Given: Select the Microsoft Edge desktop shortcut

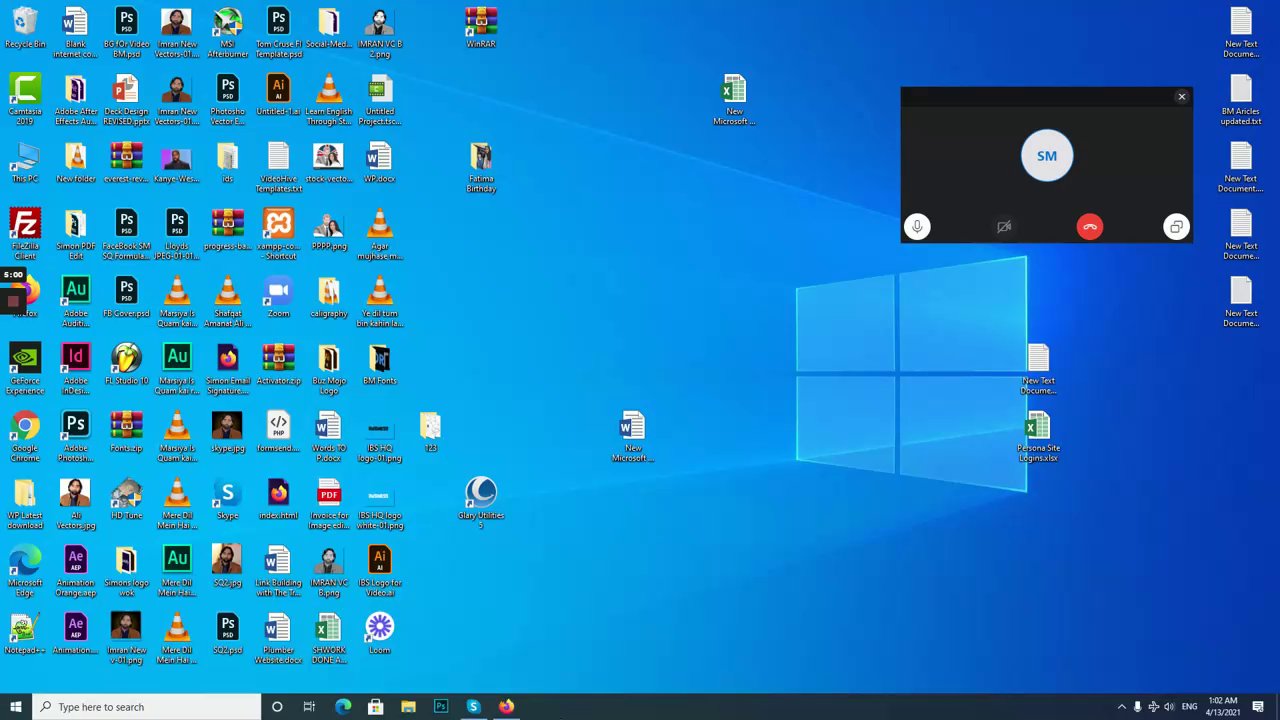Looking at the screenshot, I should click(25, 572).
